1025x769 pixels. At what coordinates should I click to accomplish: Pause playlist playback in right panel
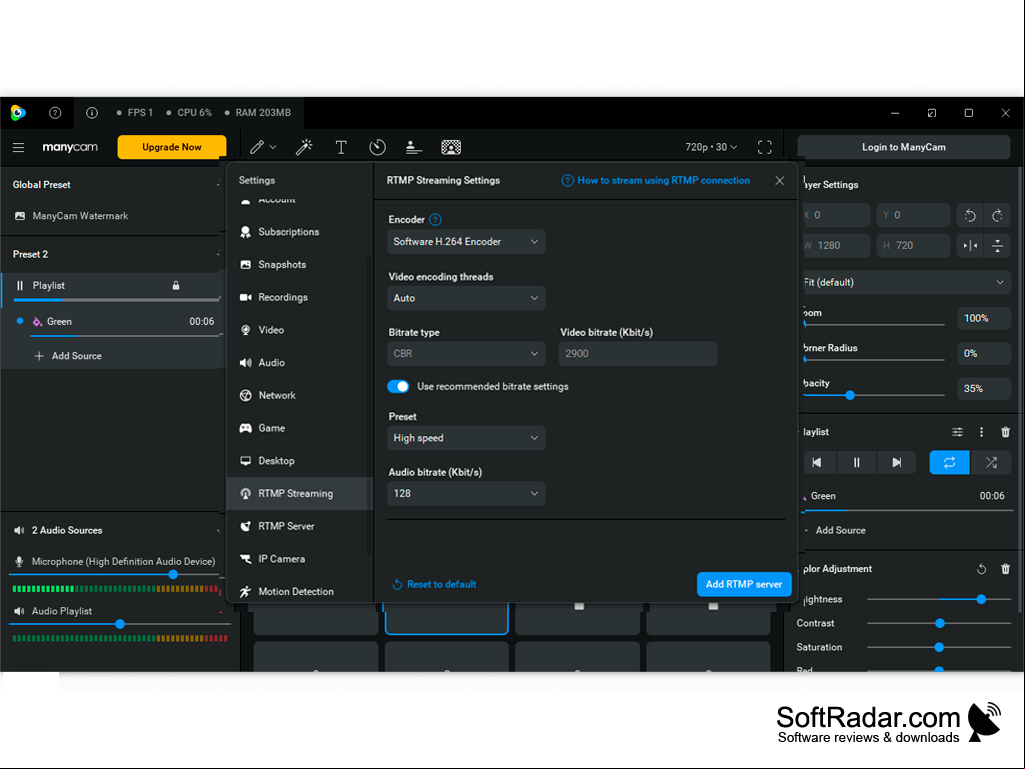pyautogui.click(x=856, y=462)
